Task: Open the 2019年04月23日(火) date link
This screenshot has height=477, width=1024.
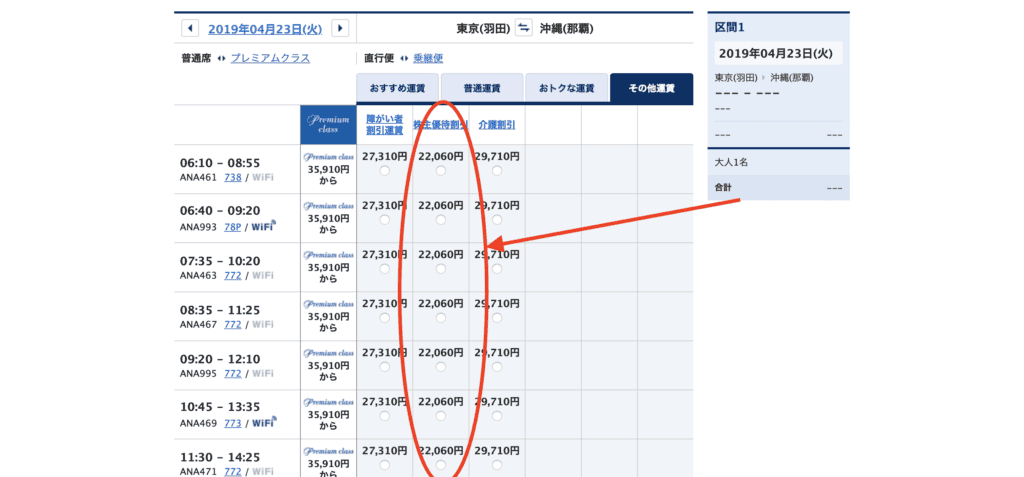Action: (x=265, y=29)
